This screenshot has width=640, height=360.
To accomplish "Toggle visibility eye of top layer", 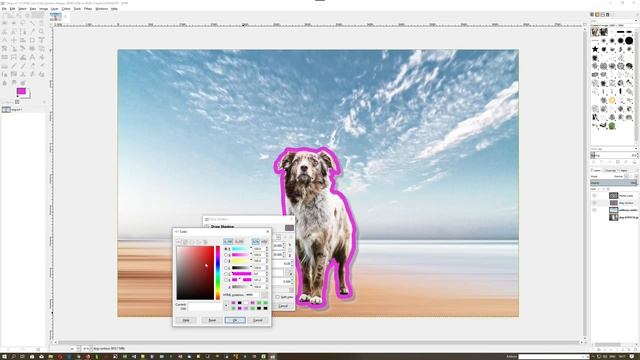I will tap(594, 196).
